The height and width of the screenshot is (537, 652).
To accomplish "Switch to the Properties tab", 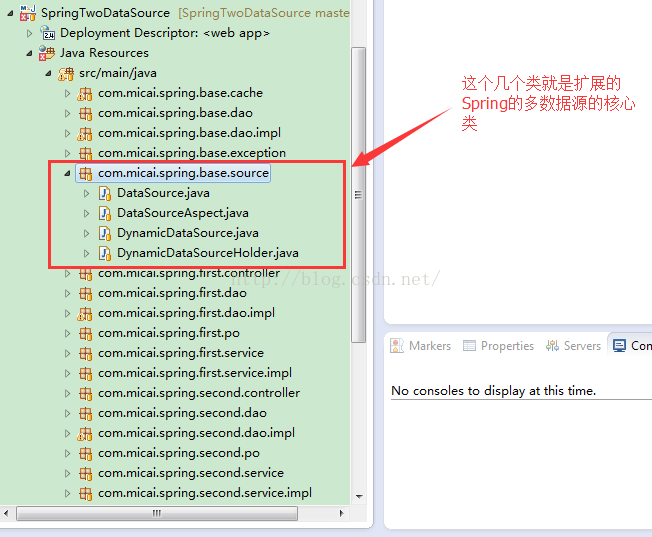I will tap(498, 346).
